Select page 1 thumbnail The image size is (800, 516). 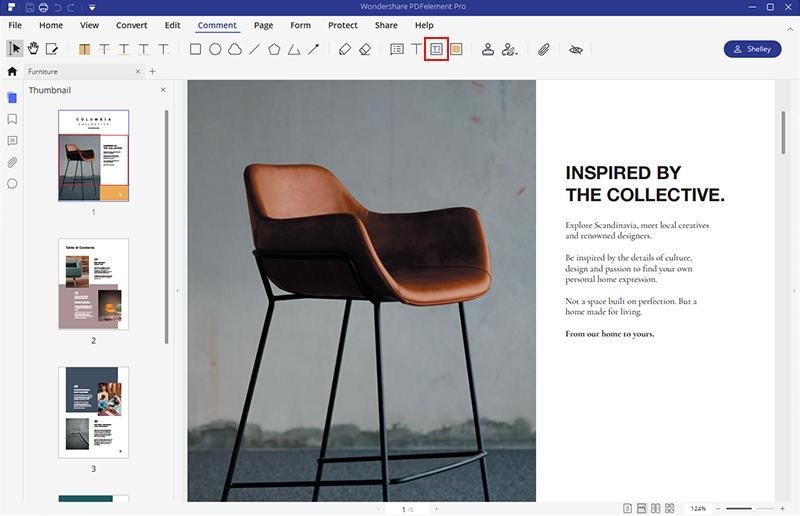click(93, 155)
